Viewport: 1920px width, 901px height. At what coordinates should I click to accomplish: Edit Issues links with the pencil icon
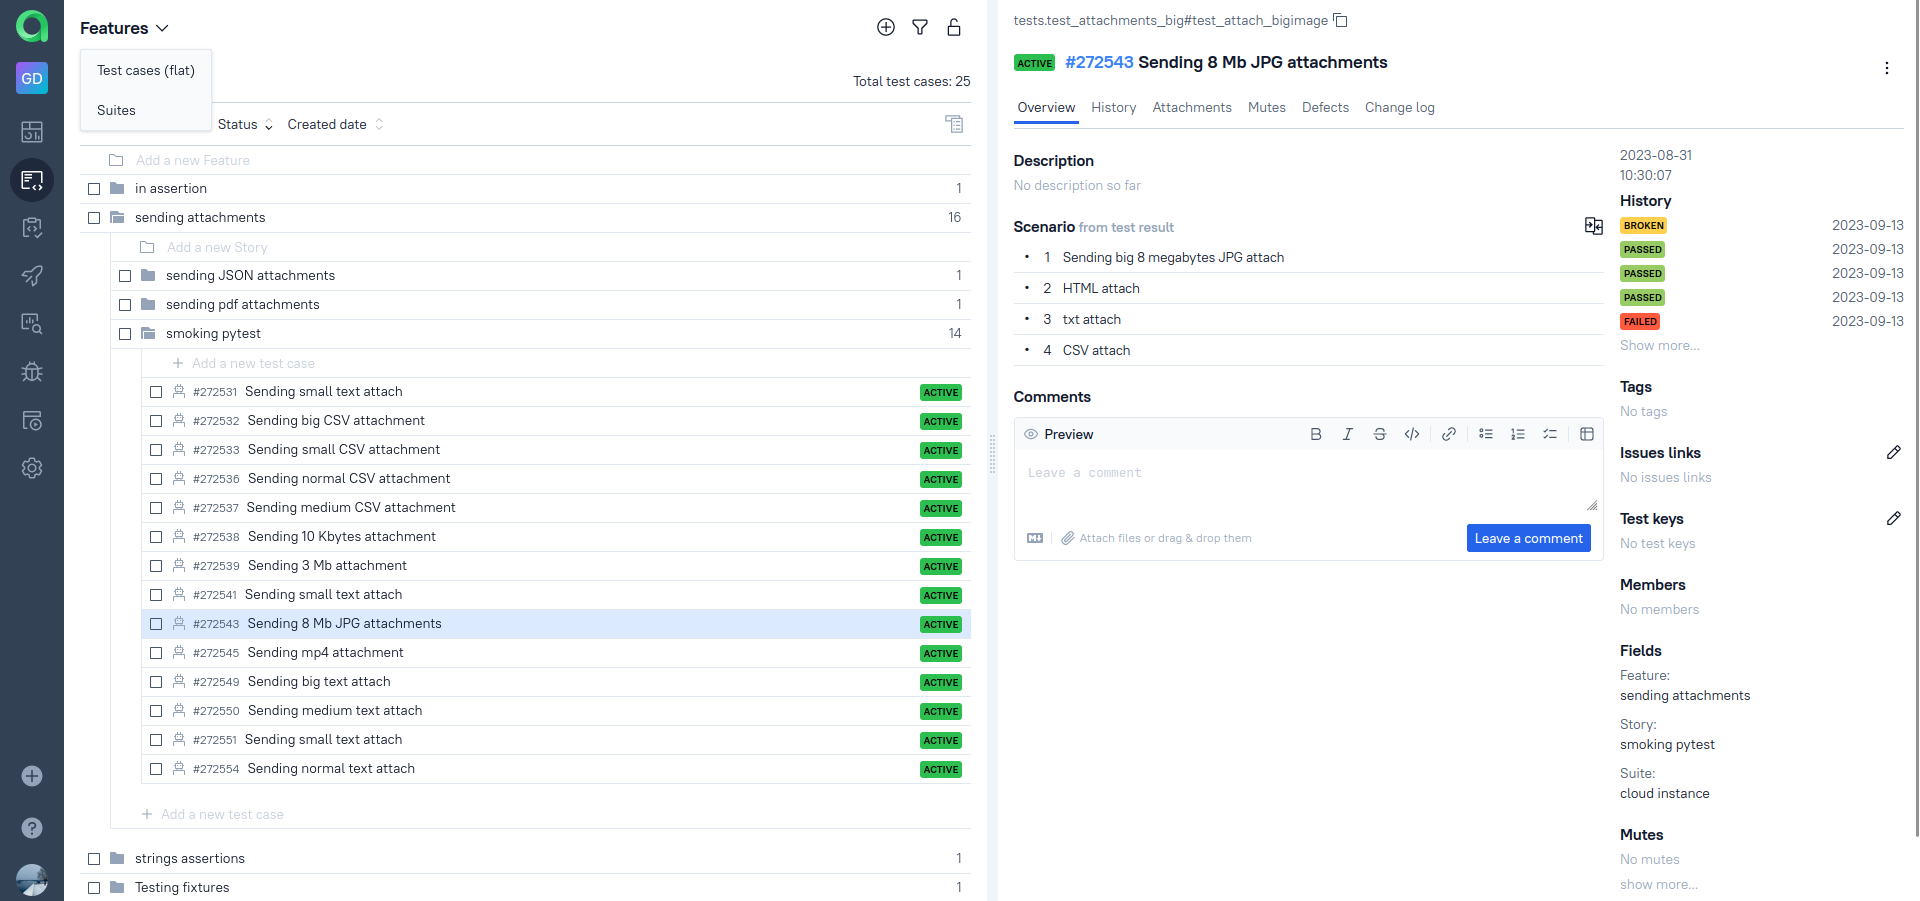tap(1894, 453)
